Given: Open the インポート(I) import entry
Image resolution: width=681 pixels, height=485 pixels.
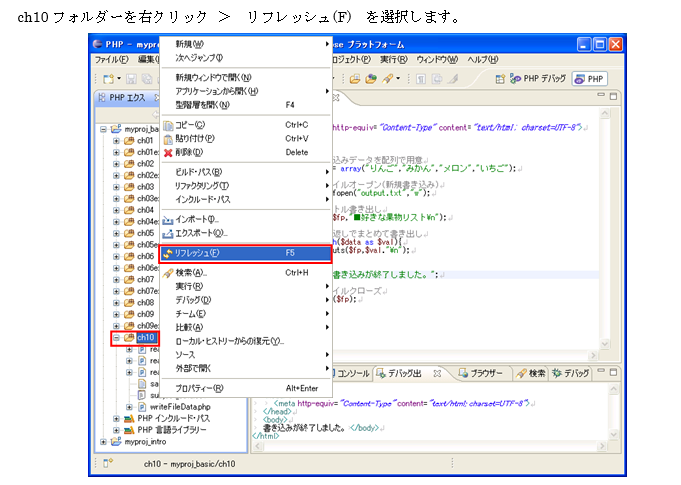Looking at the screenshot, I should coord(196,218).
